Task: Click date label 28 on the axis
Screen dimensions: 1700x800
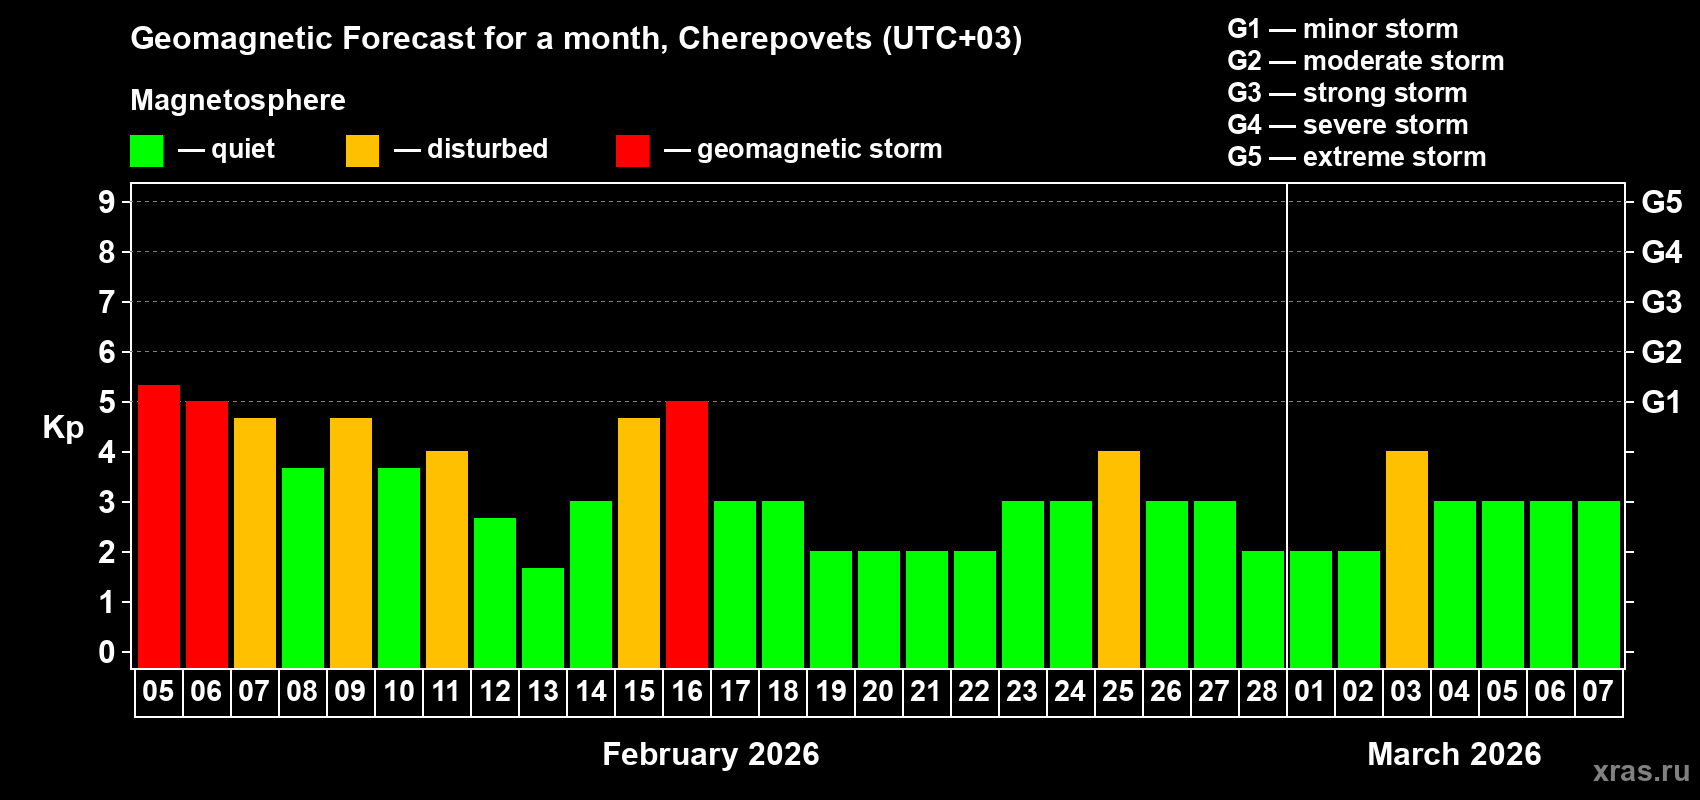Action: pos(1262,692)
